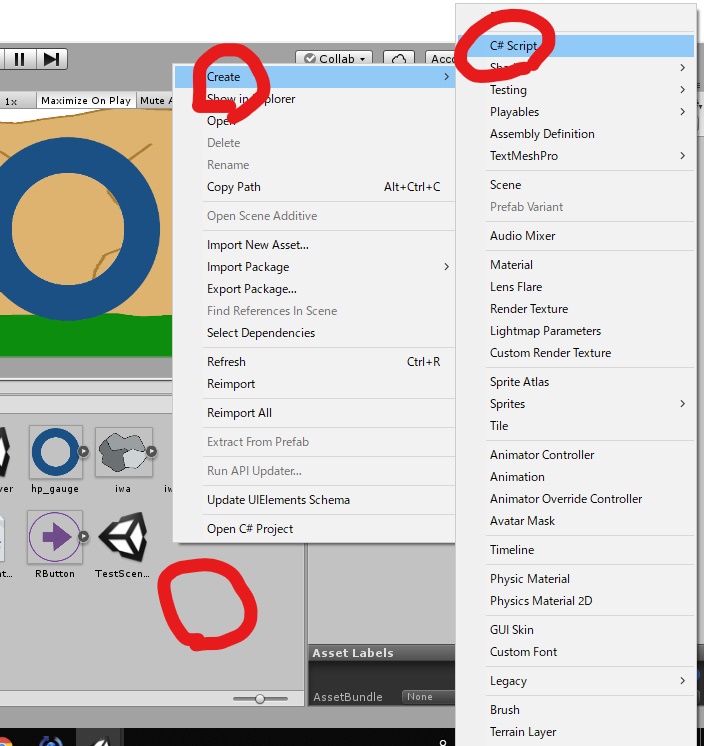Click the blue ring sprite in Game view
The image size is (704, 746).
coord(142,228)
